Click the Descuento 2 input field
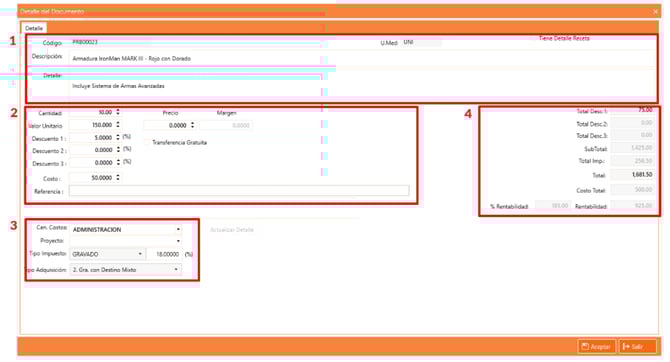The height and width of the screenshot is (362, 670). 92,150
